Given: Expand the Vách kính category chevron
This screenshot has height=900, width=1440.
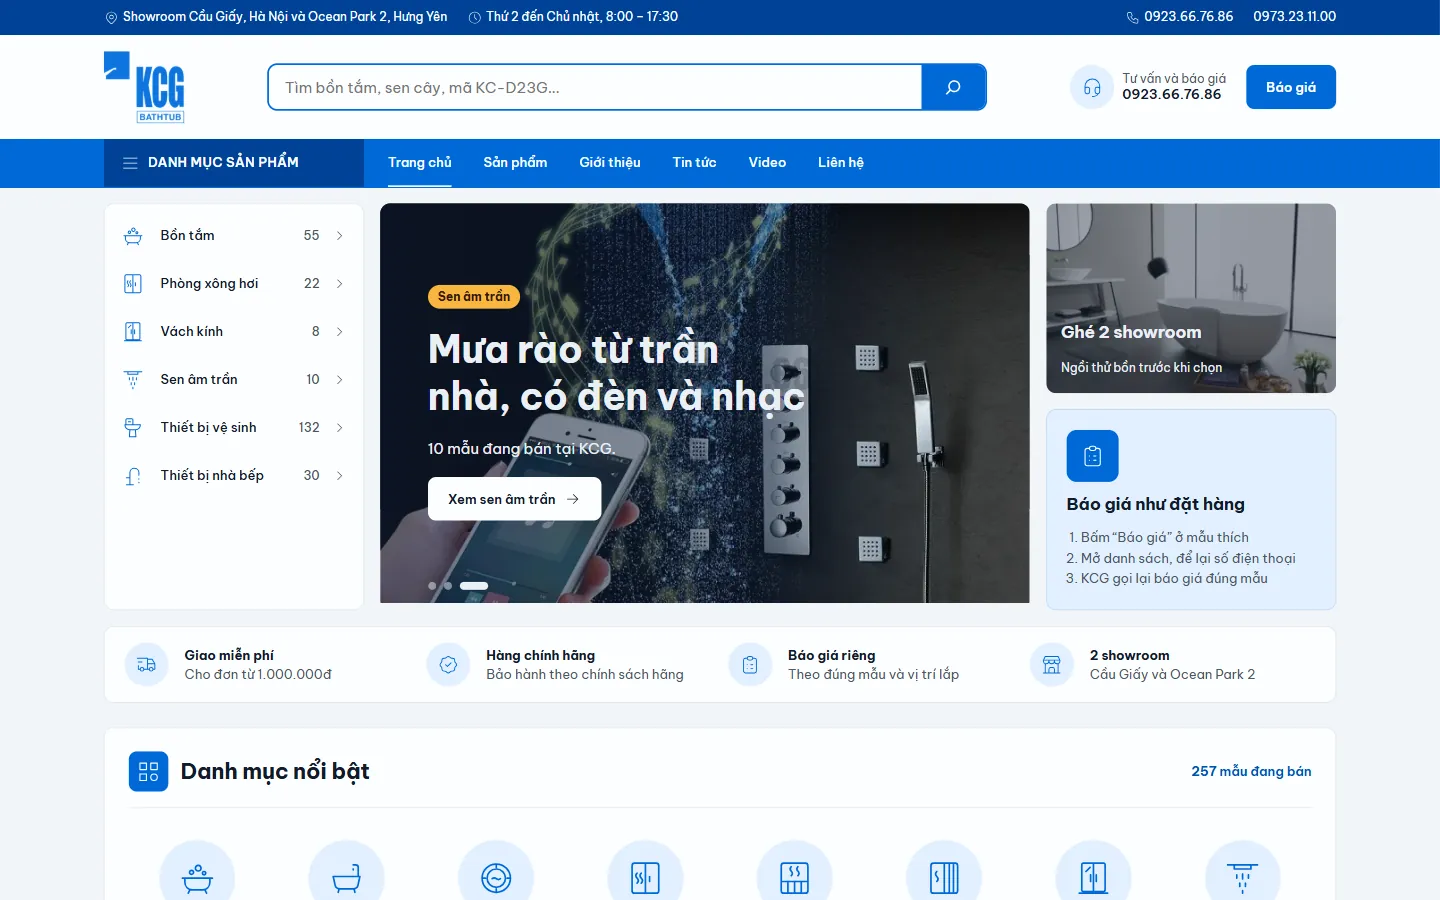Looking at the screenshot, I should (x=340, y=332).
